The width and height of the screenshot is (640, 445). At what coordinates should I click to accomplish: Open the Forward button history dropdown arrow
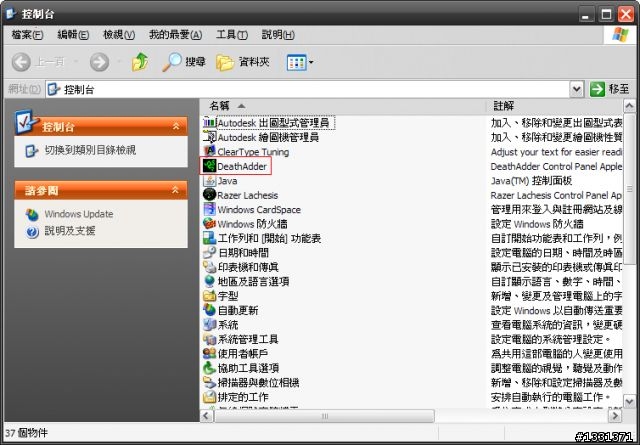(119, 62)
